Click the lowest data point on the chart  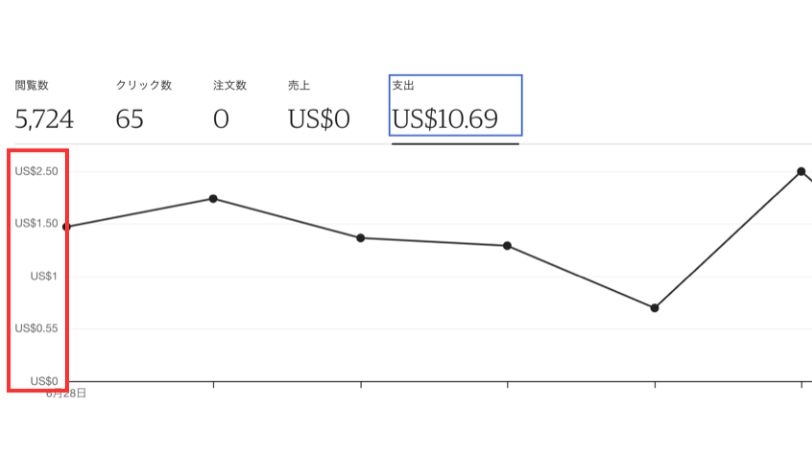(x=655, y=308)
